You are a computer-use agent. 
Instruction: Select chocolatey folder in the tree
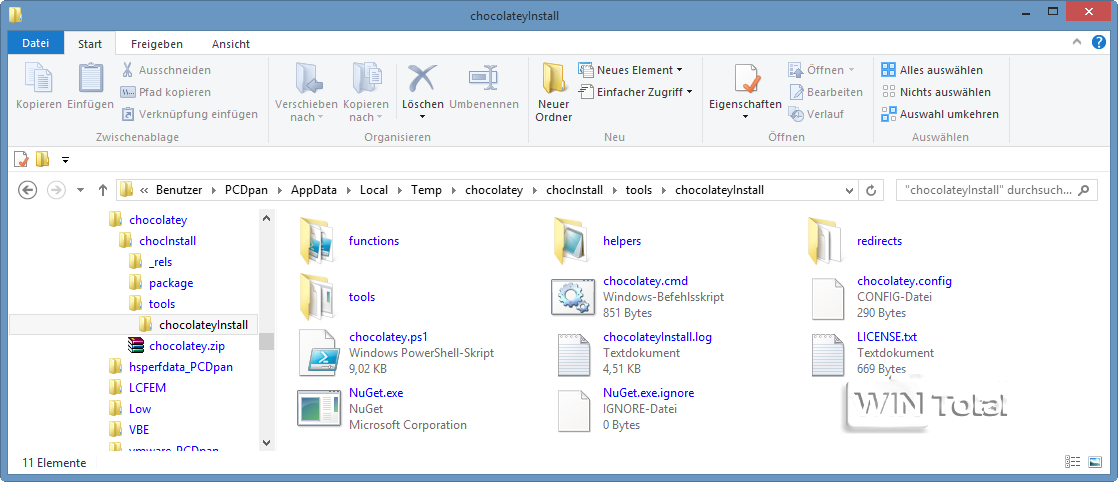point(158,220)
